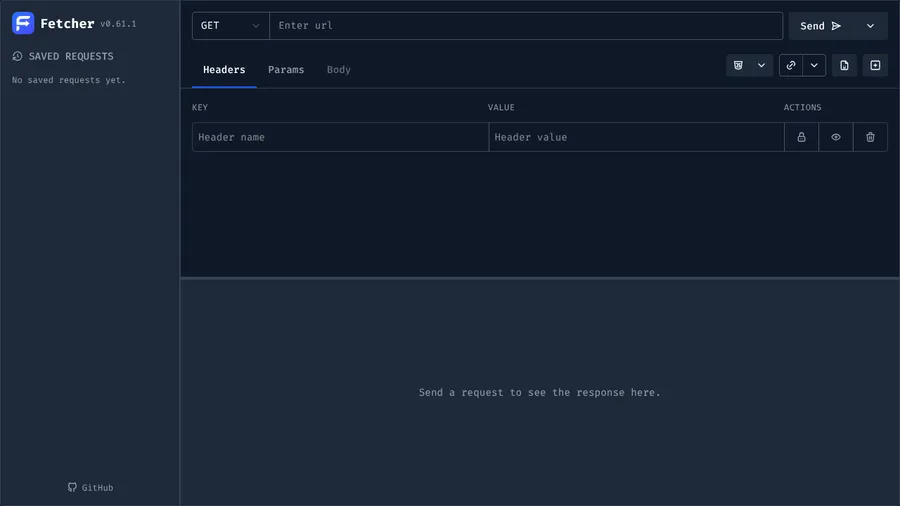Viewport: 900px width, 506px height.
Task: Click the 'No saved requests yet.' text
Action: tap(69, 80)
